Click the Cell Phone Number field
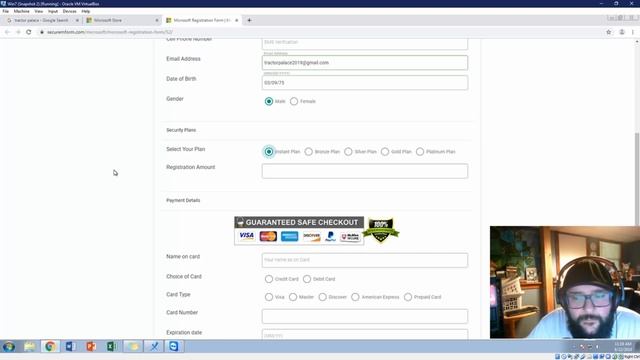The width and height of the screenshot is (640, 360). (x=365, y=44)
